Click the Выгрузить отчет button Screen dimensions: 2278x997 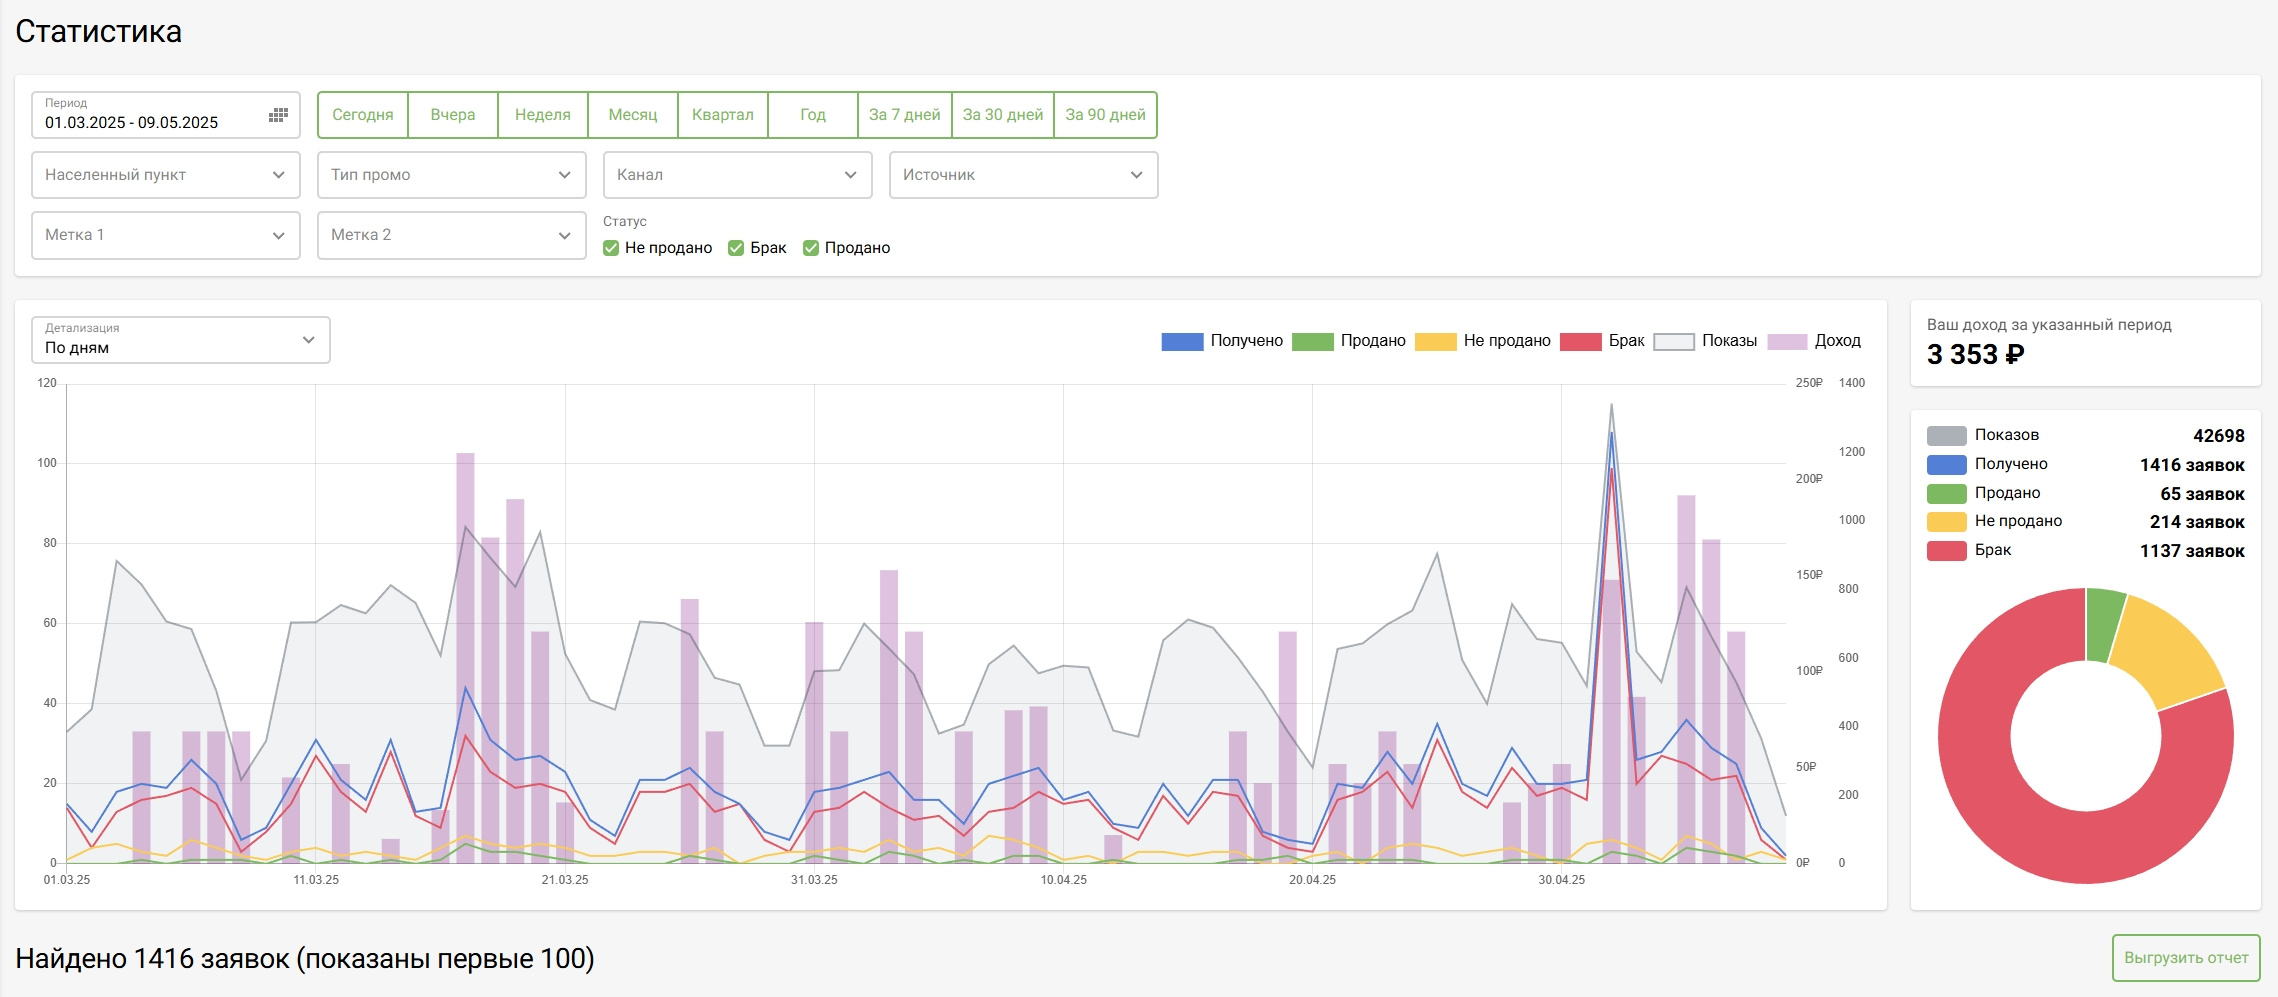[2185, 958]
